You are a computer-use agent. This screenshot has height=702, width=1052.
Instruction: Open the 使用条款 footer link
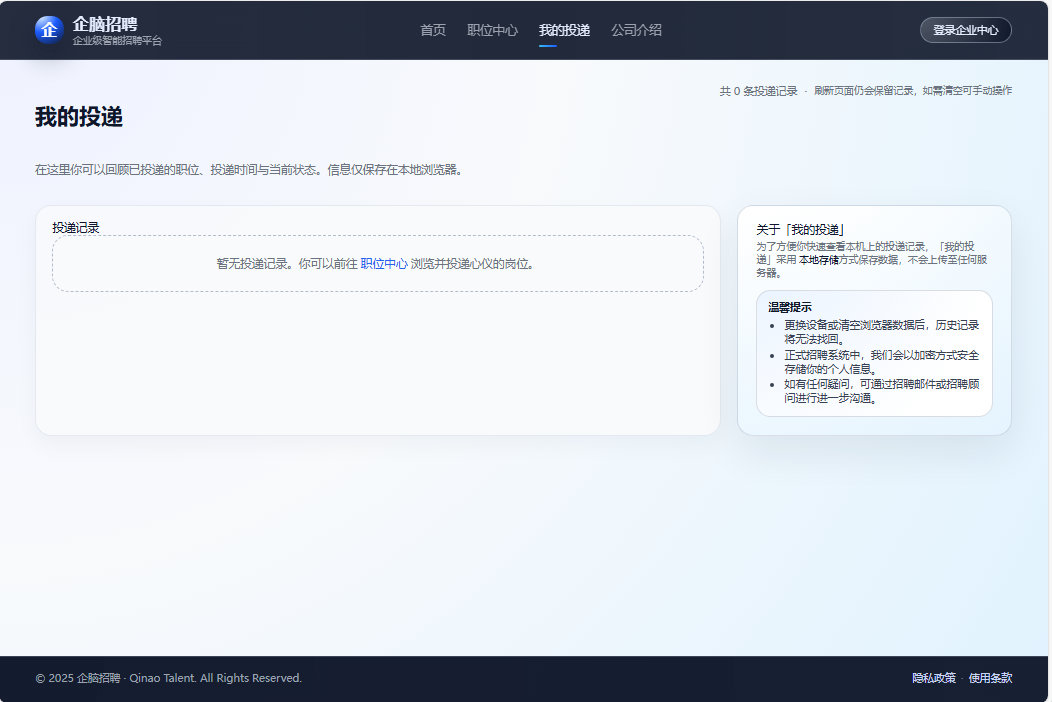coord(990,678)
